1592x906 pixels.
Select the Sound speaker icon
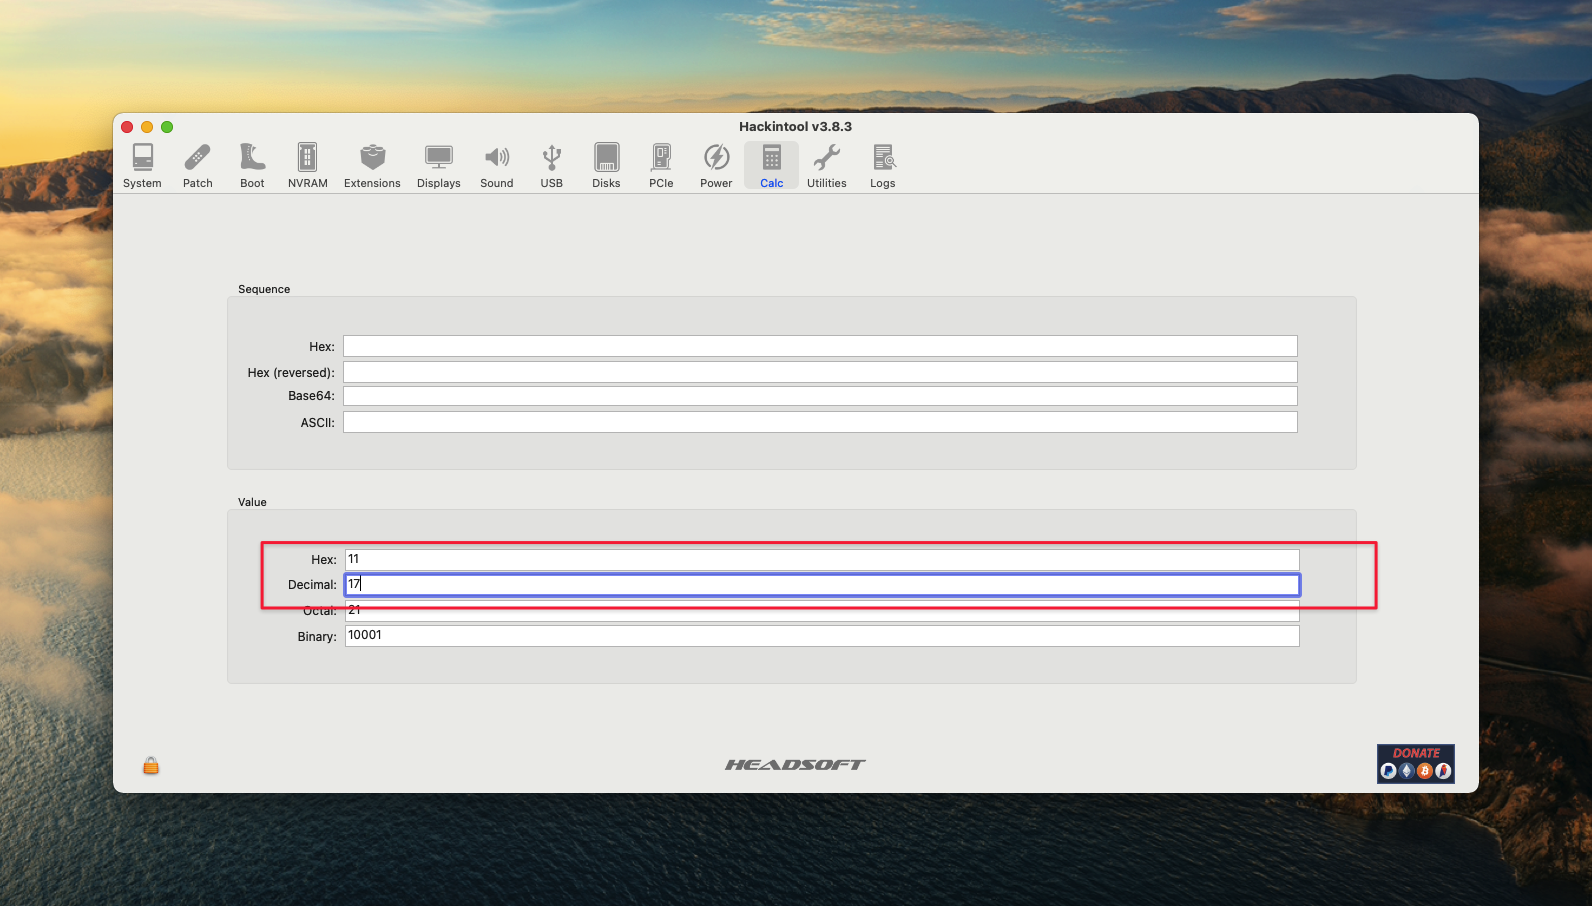[x=497, y=165]
